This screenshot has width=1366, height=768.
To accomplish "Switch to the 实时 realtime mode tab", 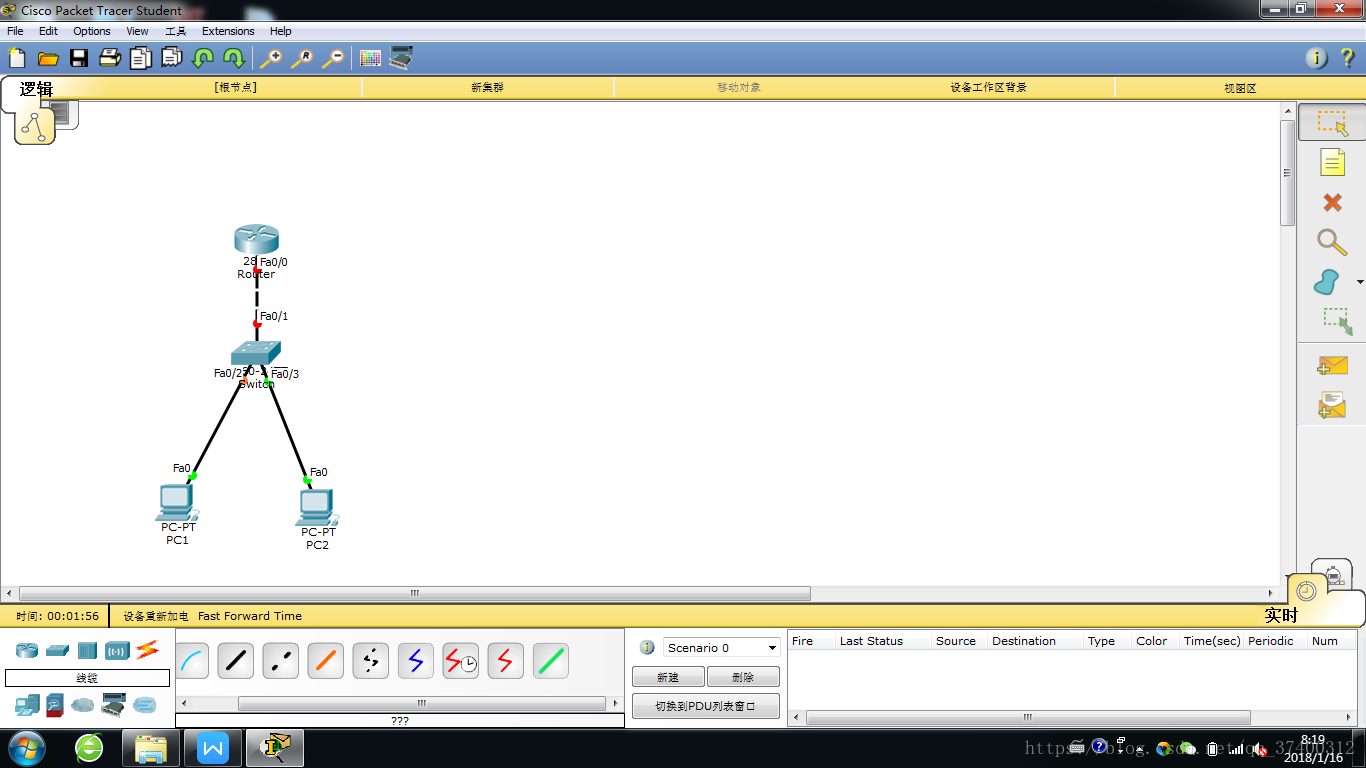I will click(1281, 615).
